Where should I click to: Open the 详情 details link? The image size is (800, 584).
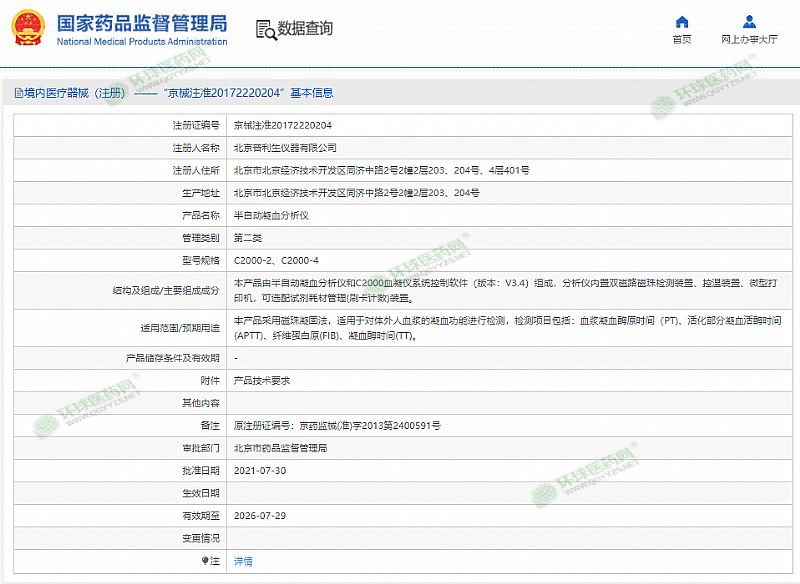[x=243, y=562]
